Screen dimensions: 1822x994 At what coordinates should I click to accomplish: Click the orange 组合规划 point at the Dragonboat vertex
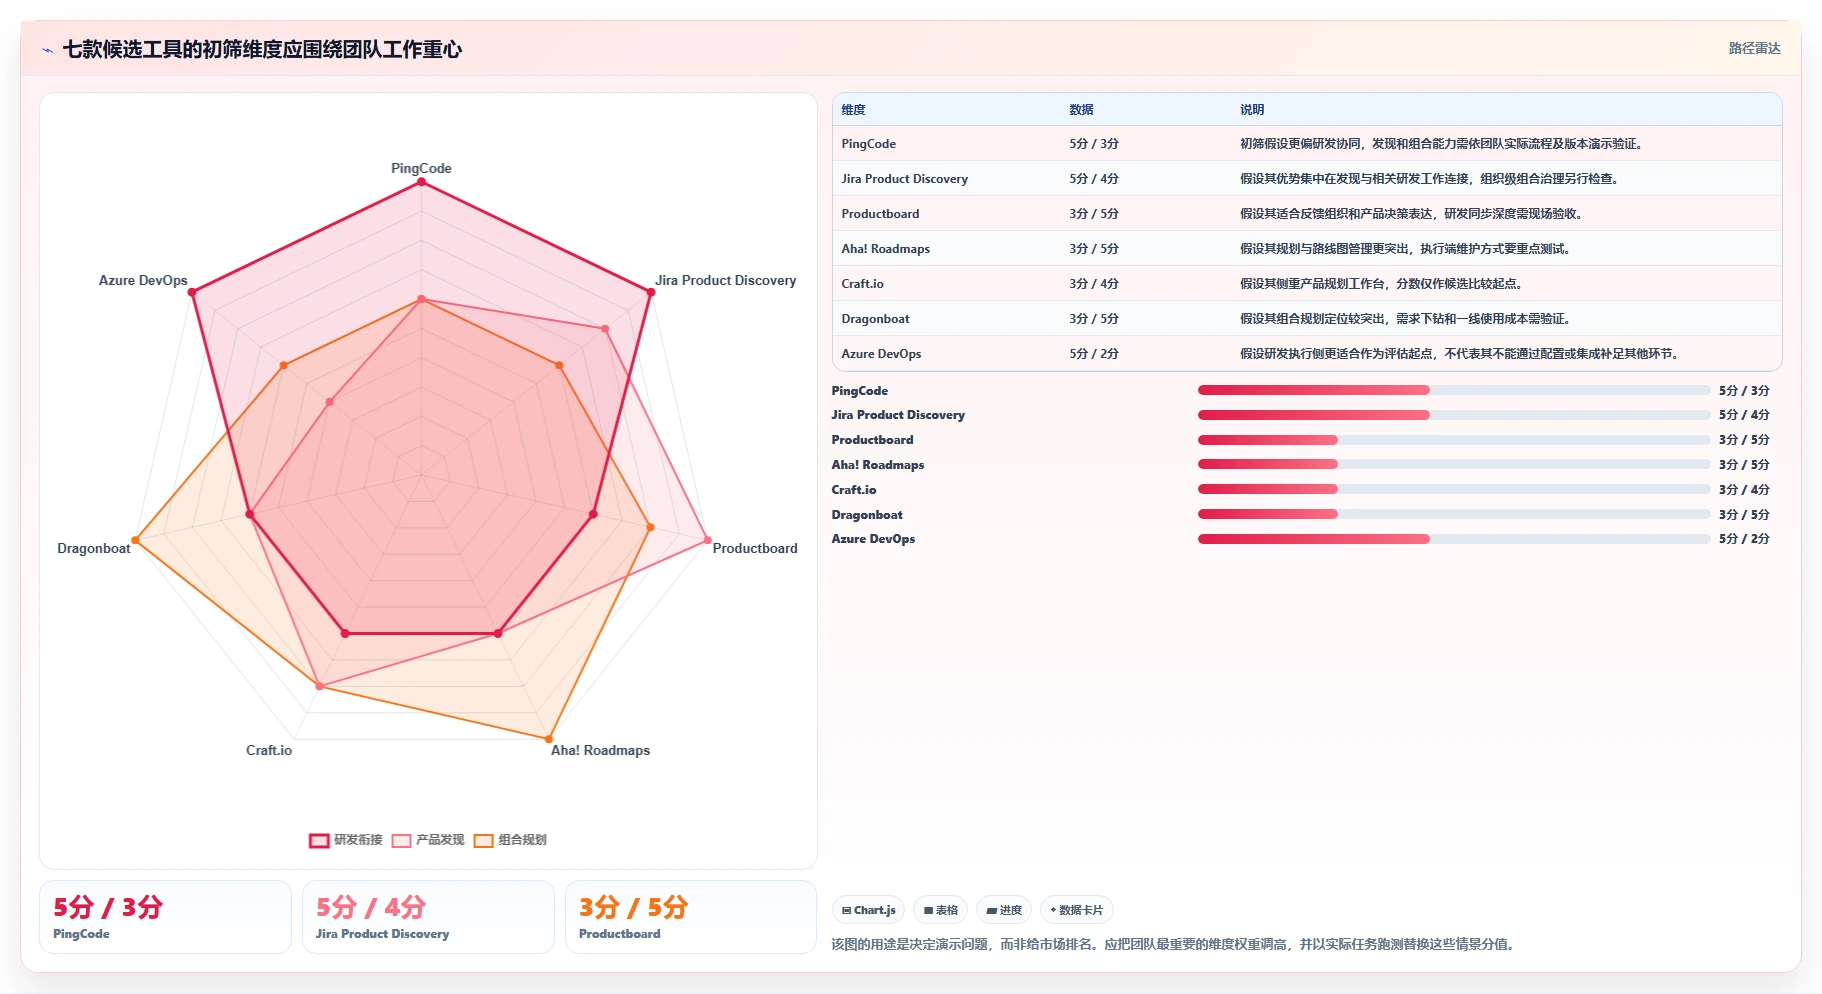tap(136, 540)
